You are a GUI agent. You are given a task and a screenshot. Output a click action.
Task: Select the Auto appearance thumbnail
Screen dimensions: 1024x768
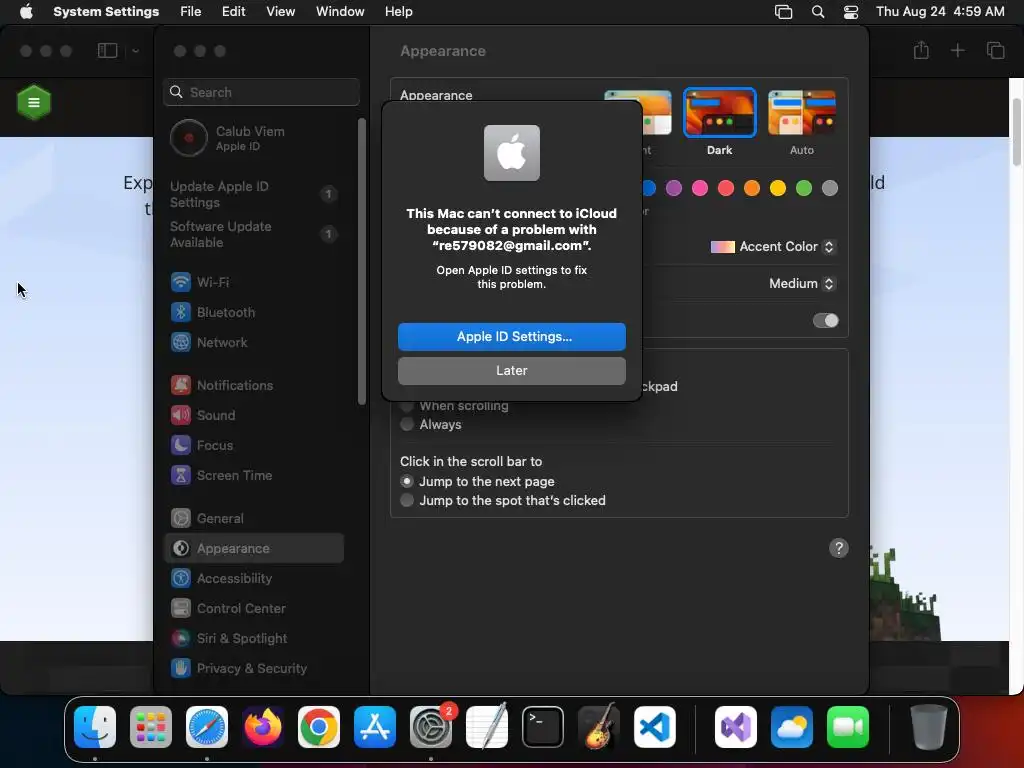(x=802, y=113)
